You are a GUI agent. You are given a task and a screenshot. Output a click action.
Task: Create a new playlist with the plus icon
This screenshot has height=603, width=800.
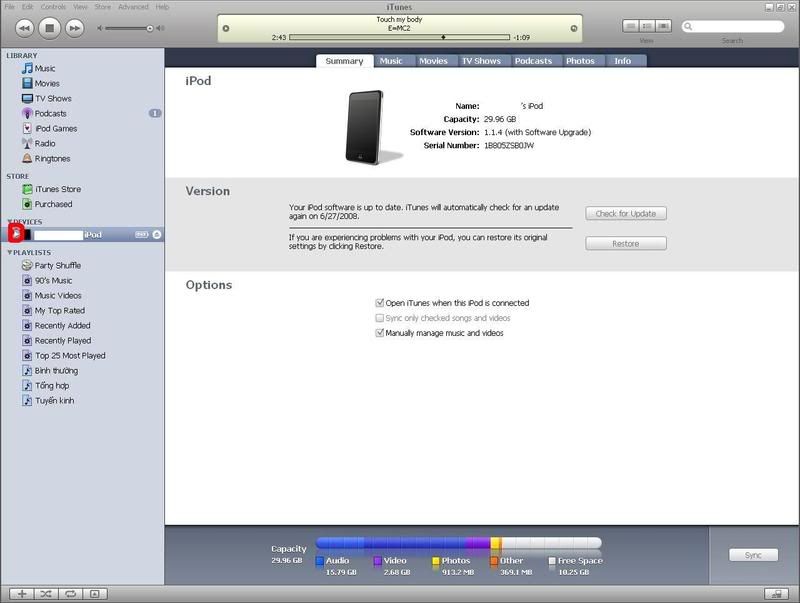[x=22, y=593]
